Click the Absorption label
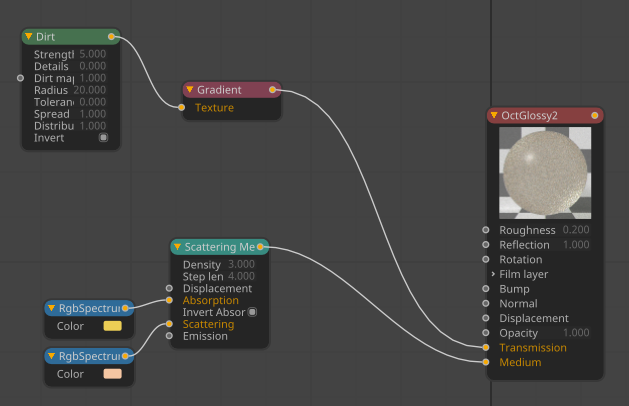629x406 pixels. pyautogui.click(x=211, y=300)
